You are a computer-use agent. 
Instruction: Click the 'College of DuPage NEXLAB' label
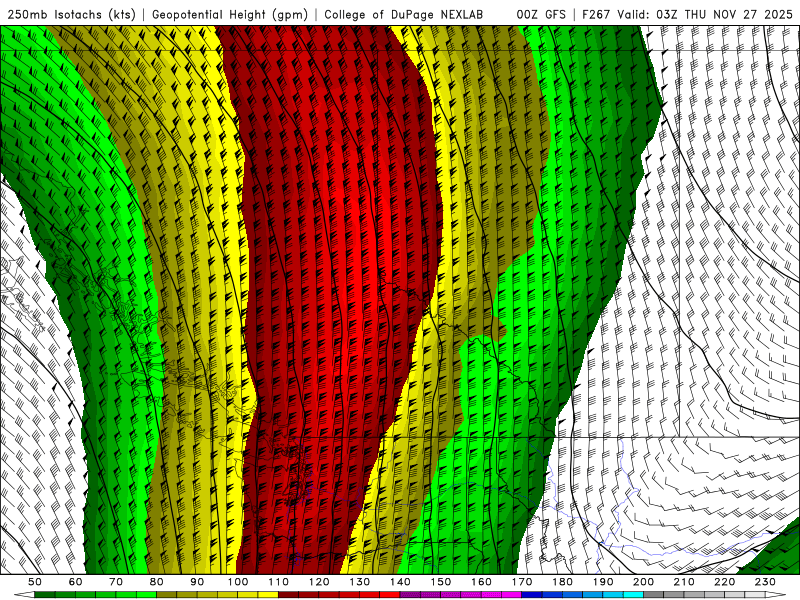coord(403,14)
